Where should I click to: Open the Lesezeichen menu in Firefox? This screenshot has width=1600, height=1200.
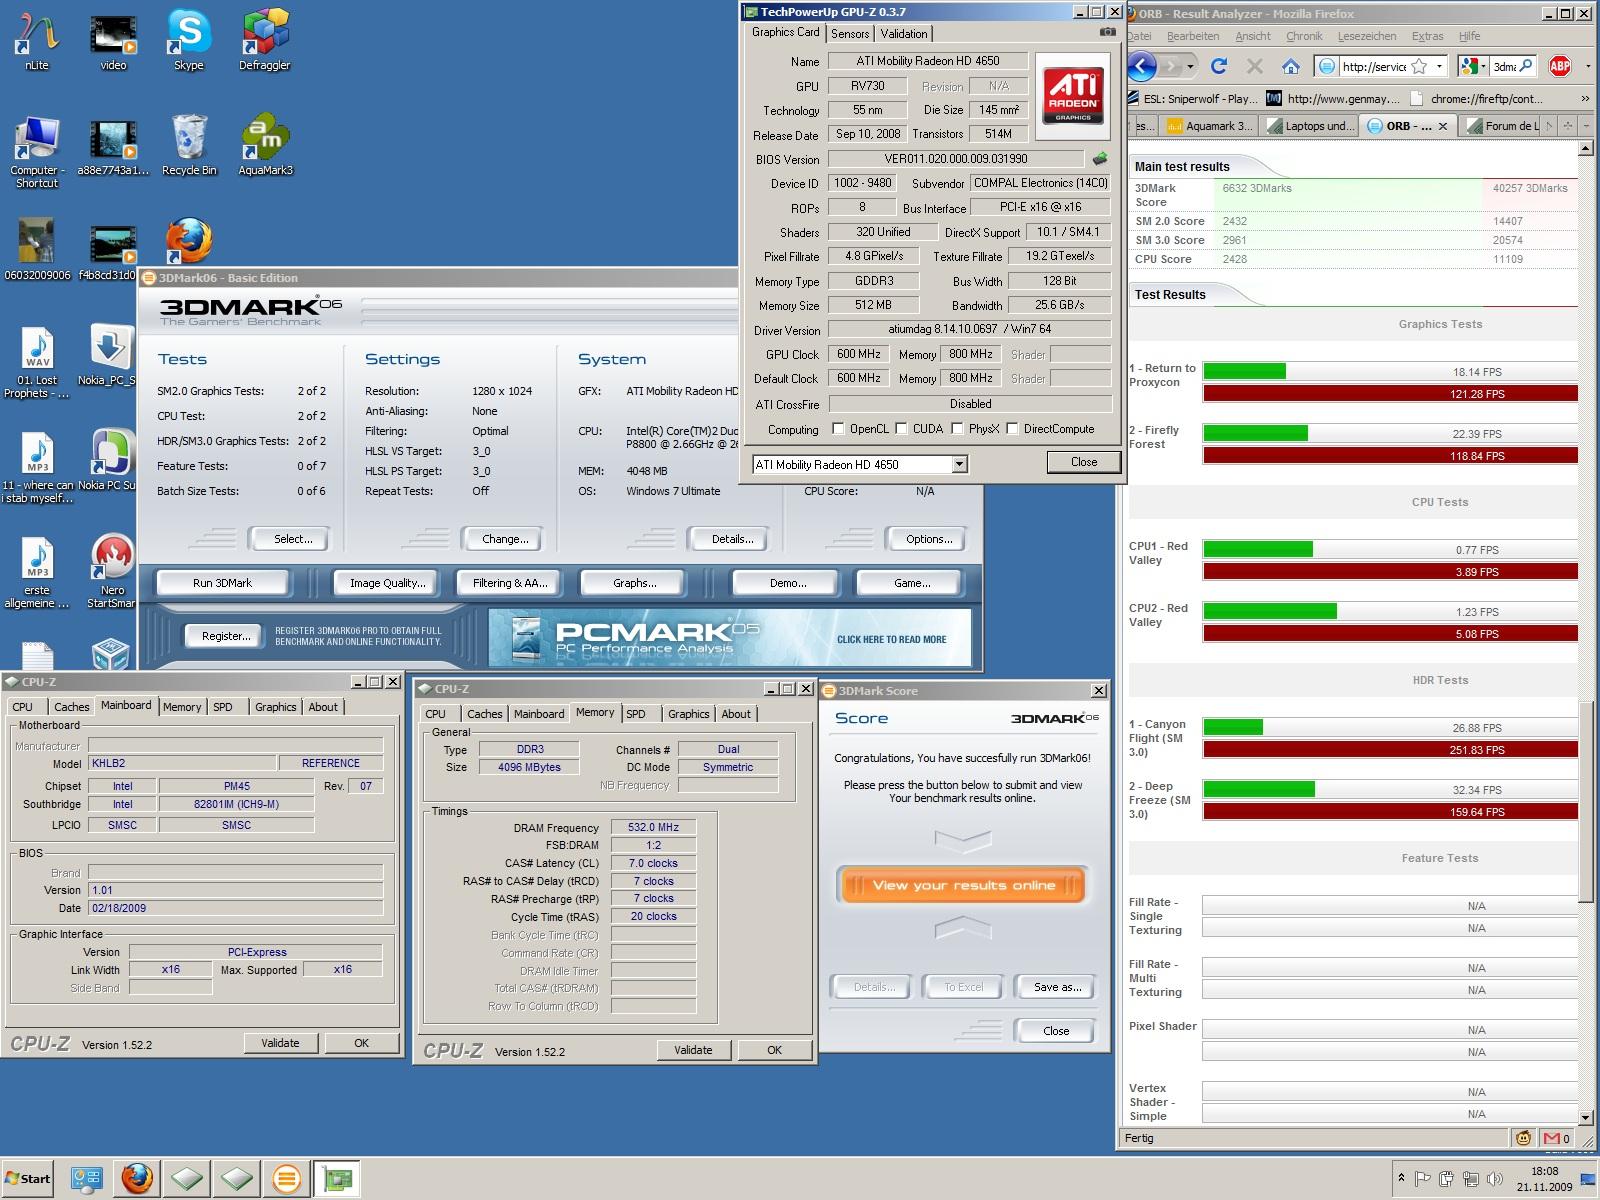[1367, 36]
